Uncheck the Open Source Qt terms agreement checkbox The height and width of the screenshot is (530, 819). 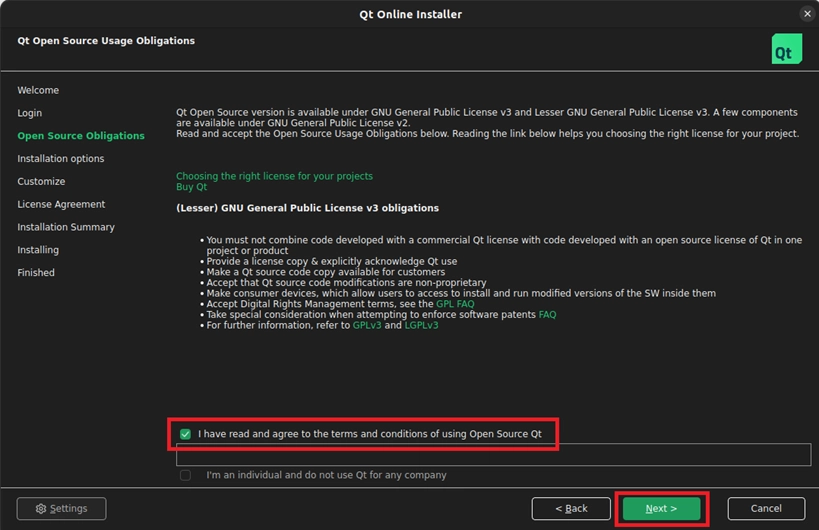click(185, 434)
